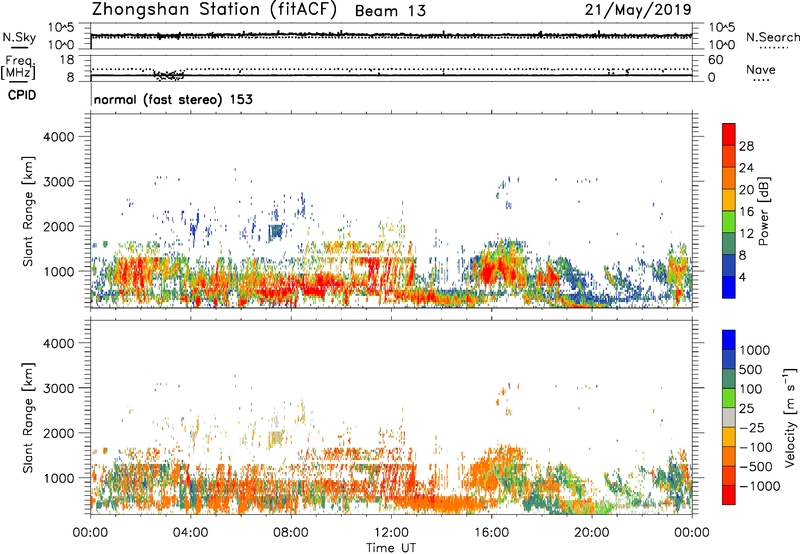Click the 'Power [dB]' color bar label
This screenshot has height=554, width=800.
point(763,211)
